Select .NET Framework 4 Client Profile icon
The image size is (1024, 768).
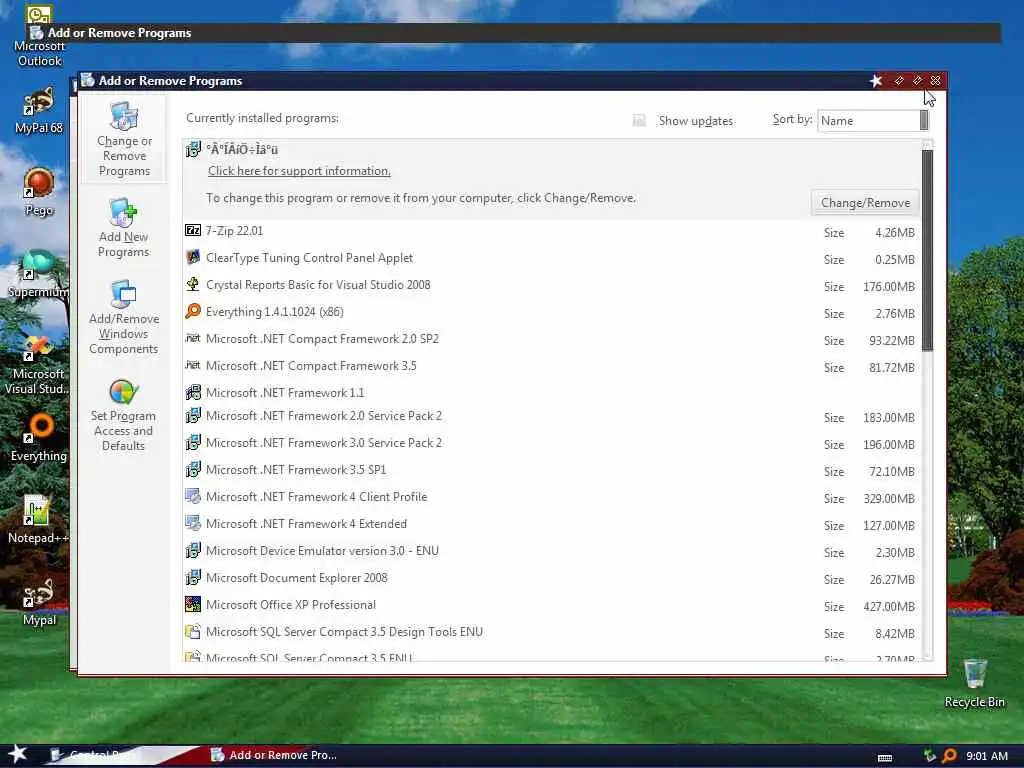point(193,496)
